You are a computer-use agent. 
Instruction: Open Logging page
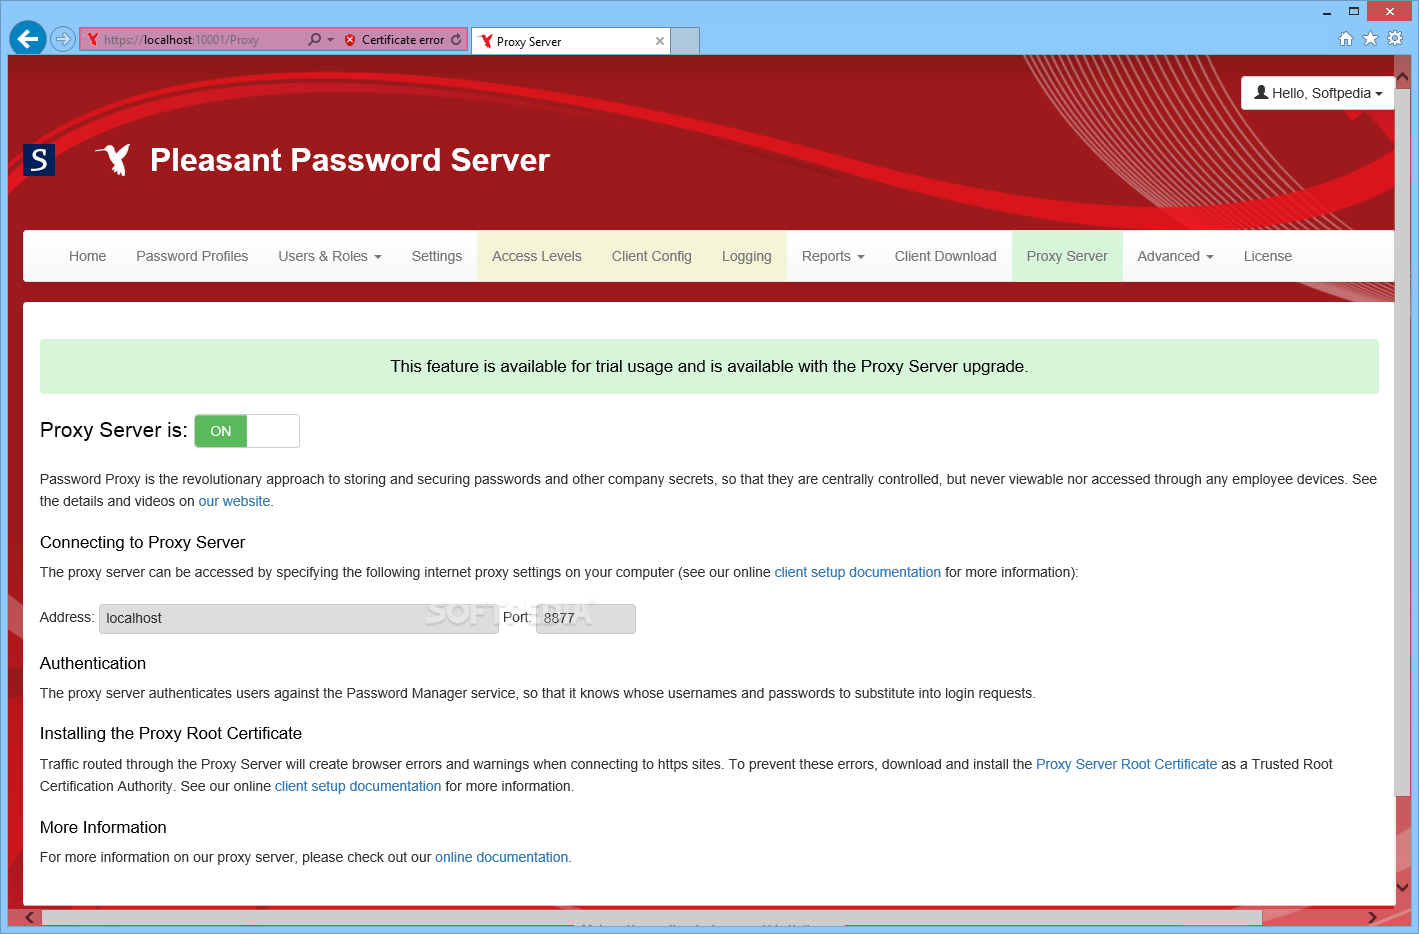tap(747, 256)
